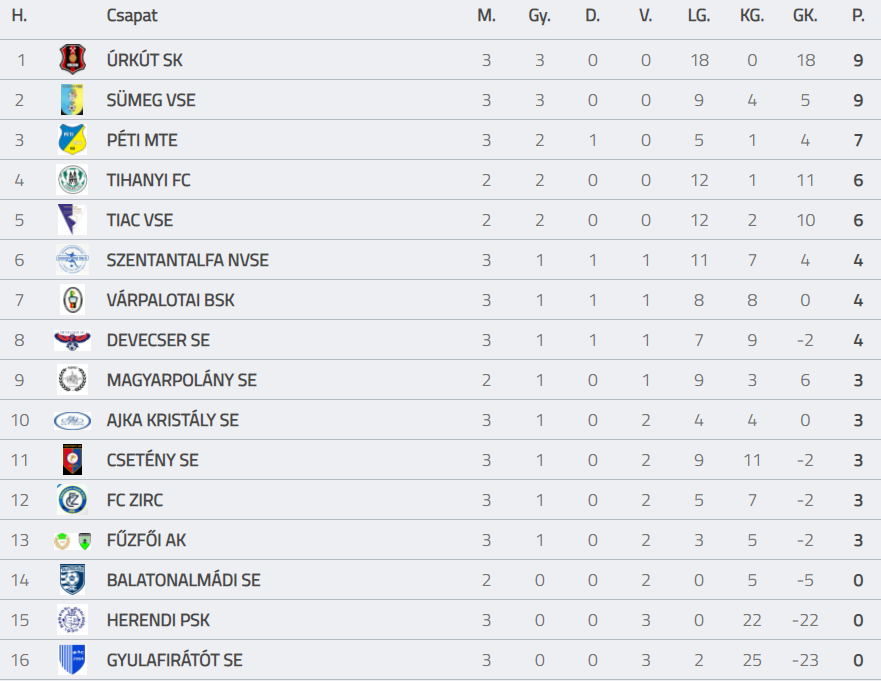Open the HERENDI PSK team page
The height and width of the screenshot is (681, 881).
158,620
